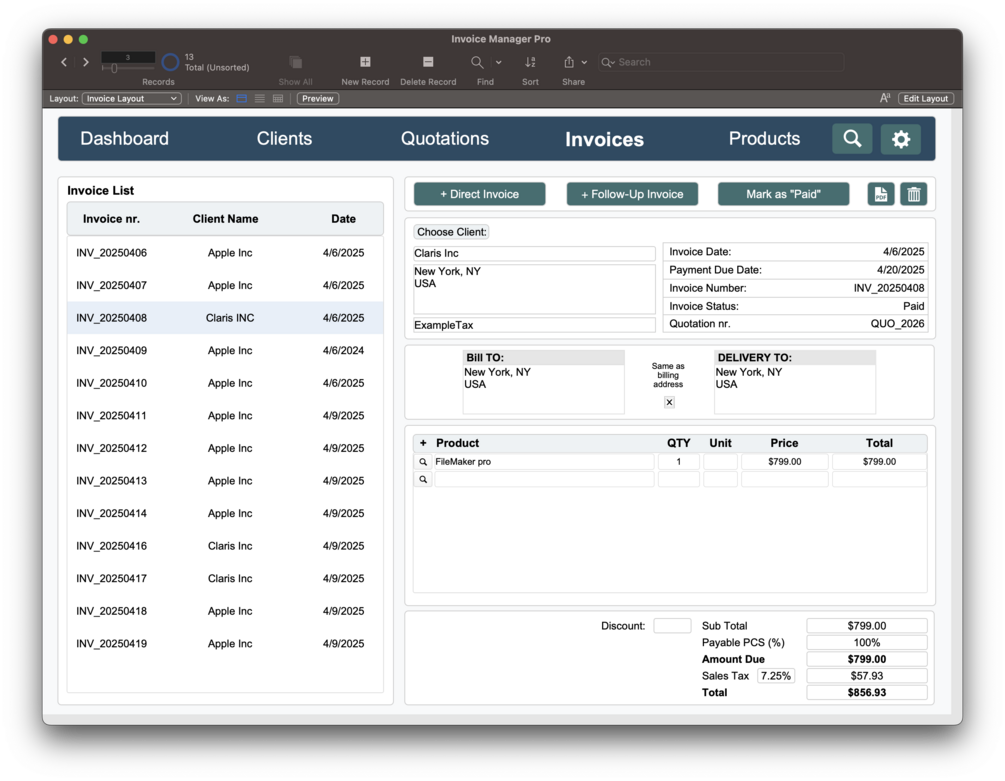Click the Invoice Date value 4/6/2025
This screenshot has height=781, width=1005.
tap(903, 252)
